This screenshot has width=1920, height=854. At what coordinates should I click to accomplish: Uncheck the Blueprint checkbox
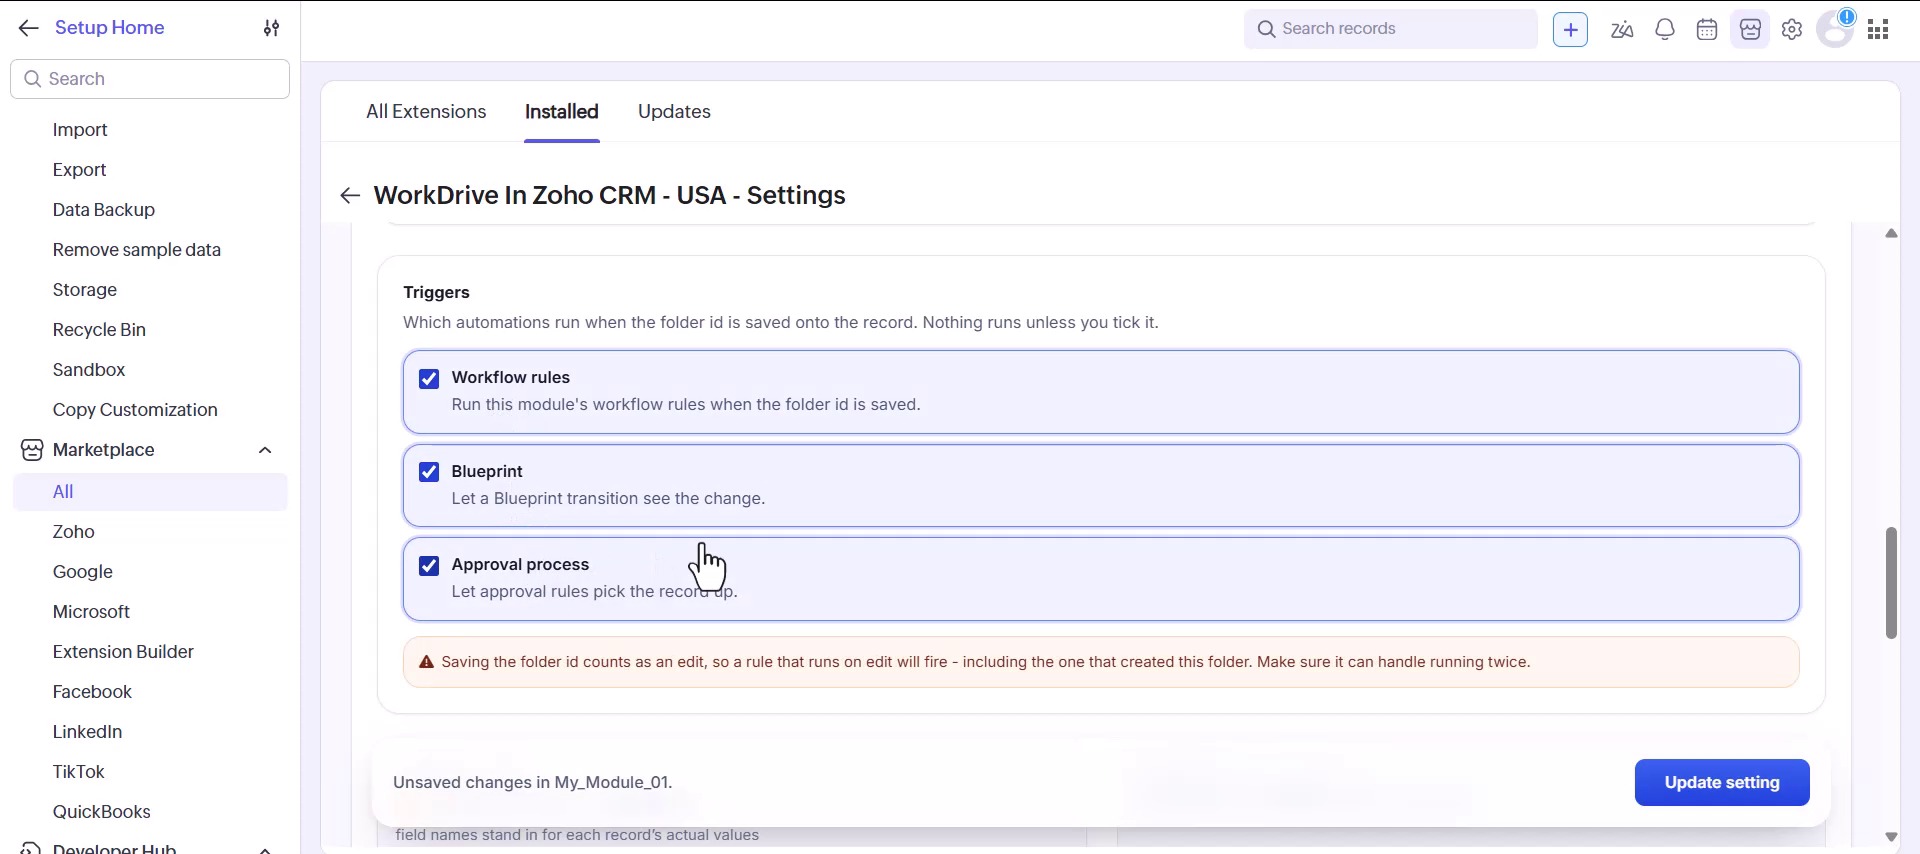(429, 472)
